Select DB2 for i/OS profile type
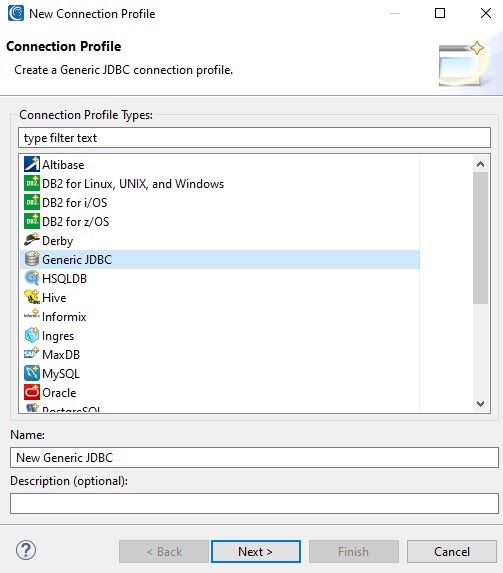Viewport: 503px width, 573px height. pyautogui.click(x=75, y=202)
